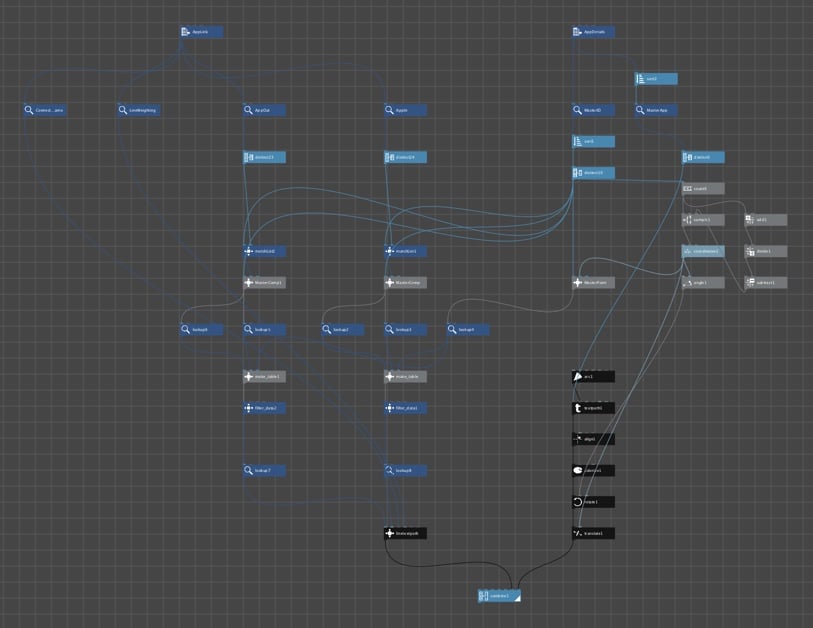Select the add1 math node

coord(766,220)
